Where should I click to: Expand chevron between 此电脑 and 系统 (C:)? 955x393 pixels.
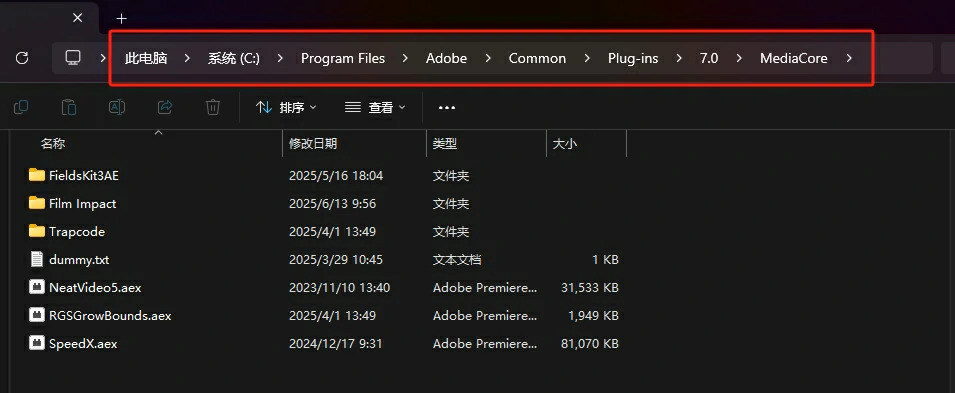[188, 58]
